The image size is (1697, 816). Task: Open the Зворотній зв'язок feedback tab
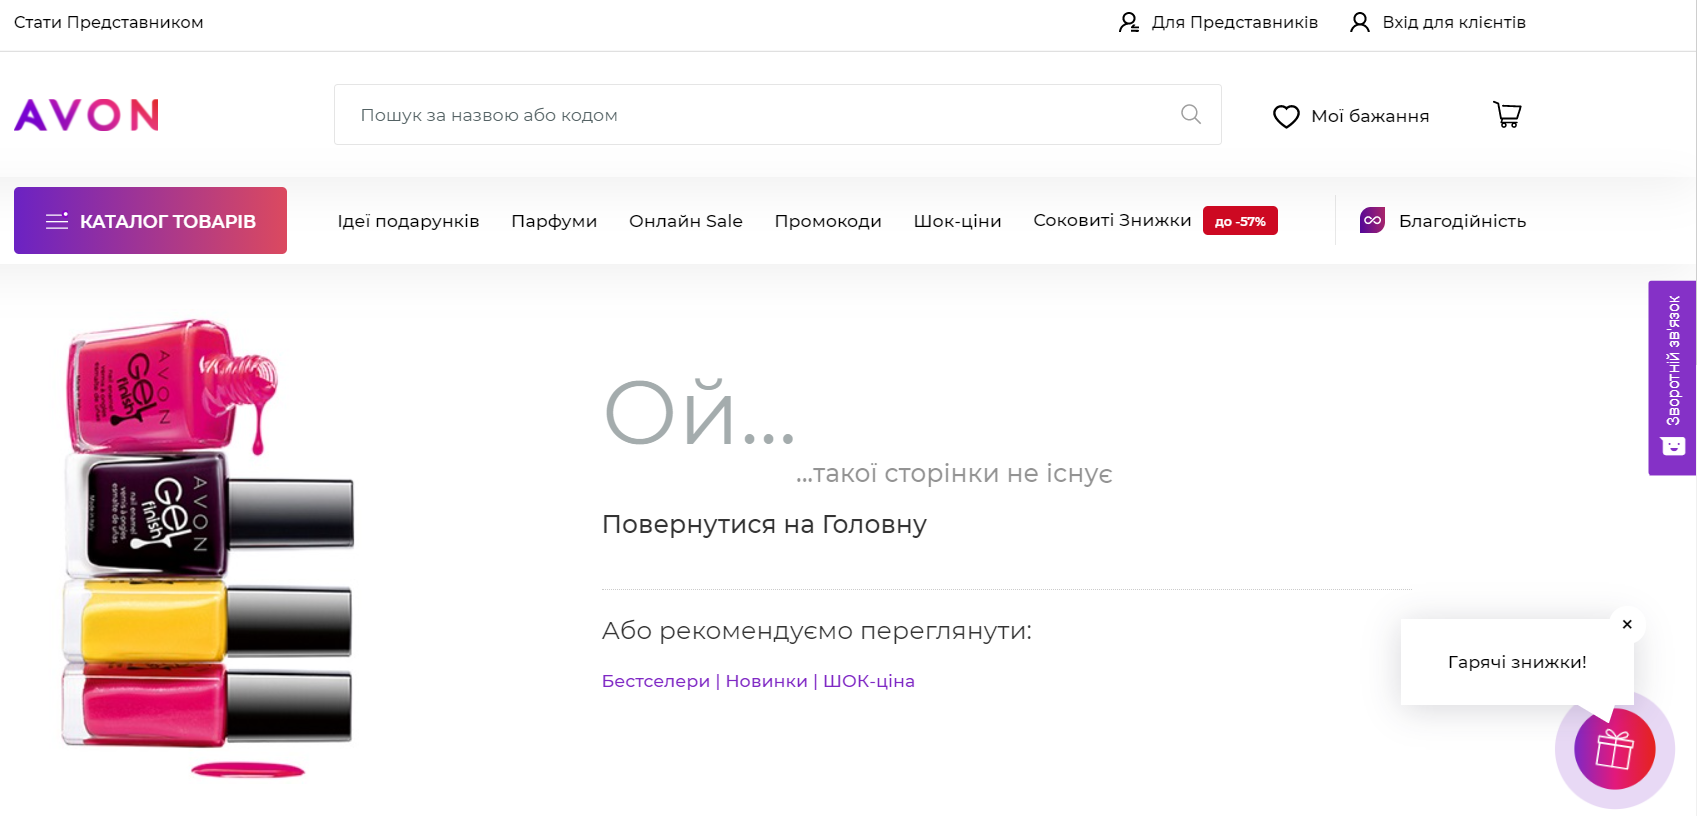(x=1672, y=377)
